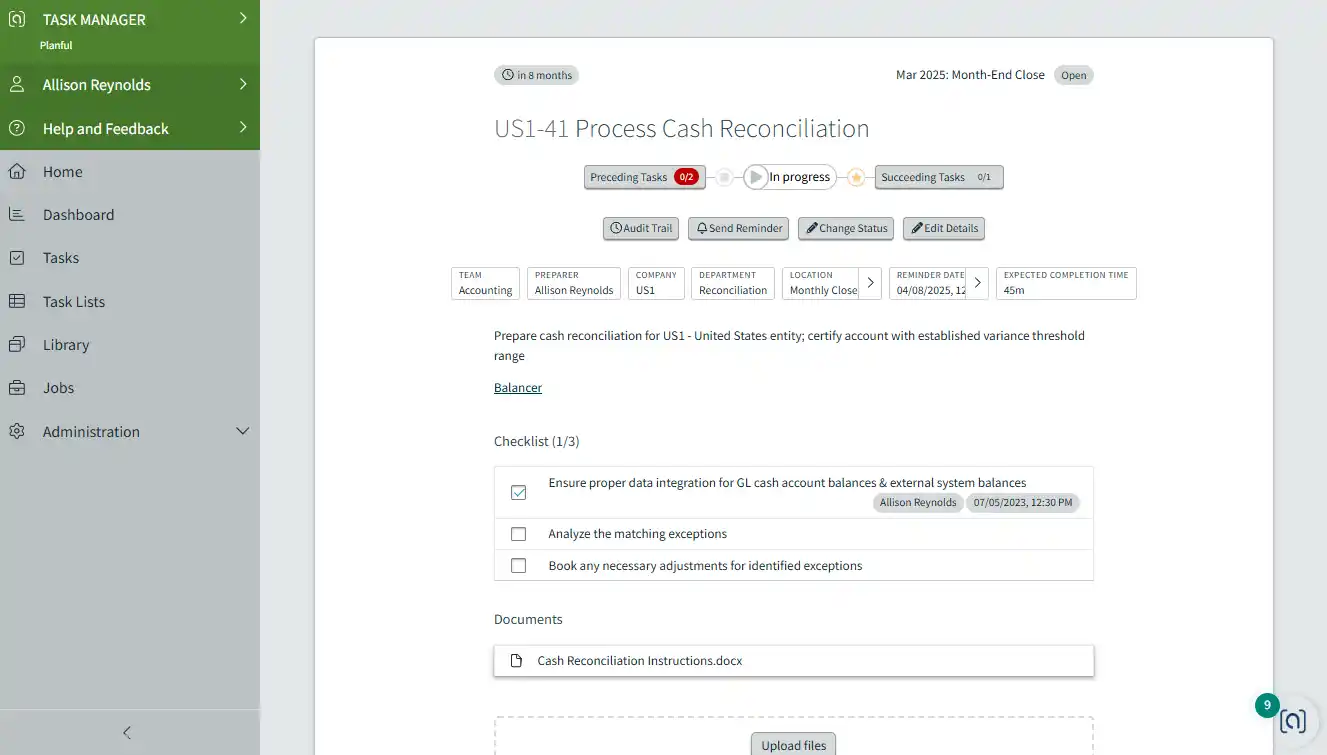The image size is (1327, 755).
Task: Click the Send Reminder button
Action: click(738, 228)
